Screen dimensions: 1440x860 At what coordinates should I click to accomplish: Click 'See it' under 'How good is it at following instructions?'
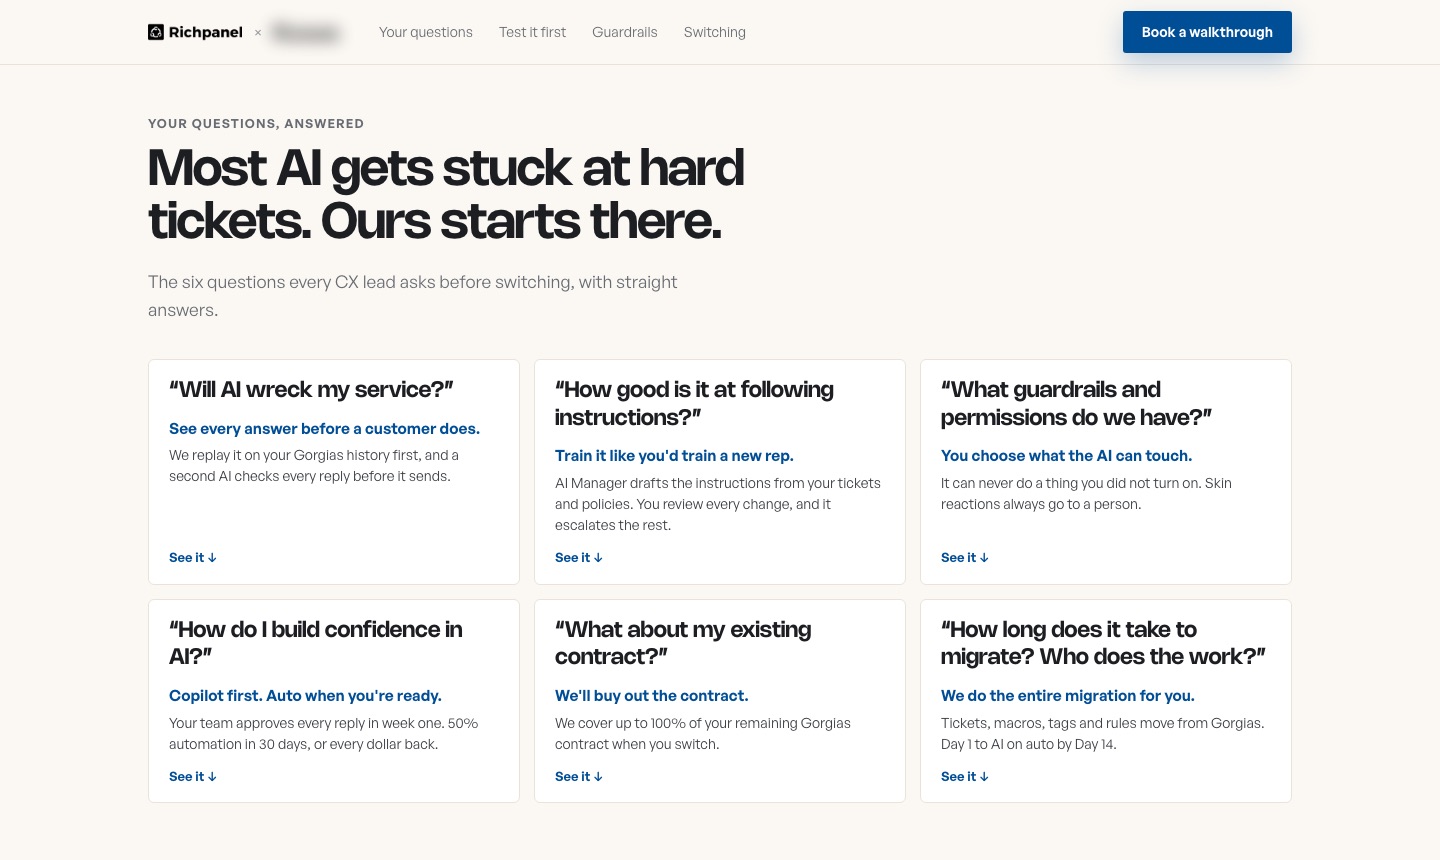(x=579, y=557)
